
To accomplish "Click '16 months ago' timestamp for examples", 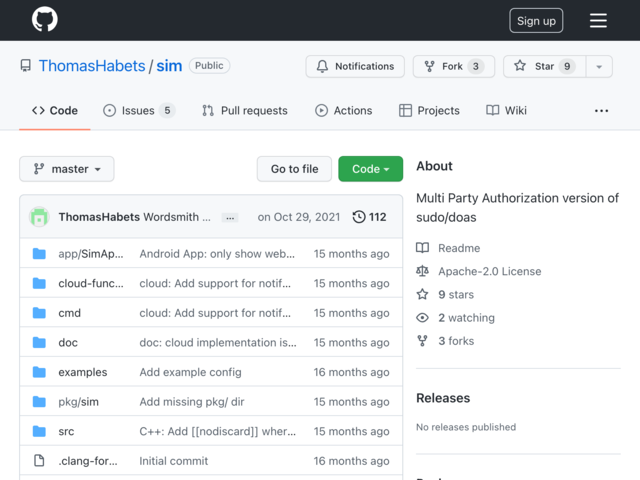I will click(x=351, y=372).
